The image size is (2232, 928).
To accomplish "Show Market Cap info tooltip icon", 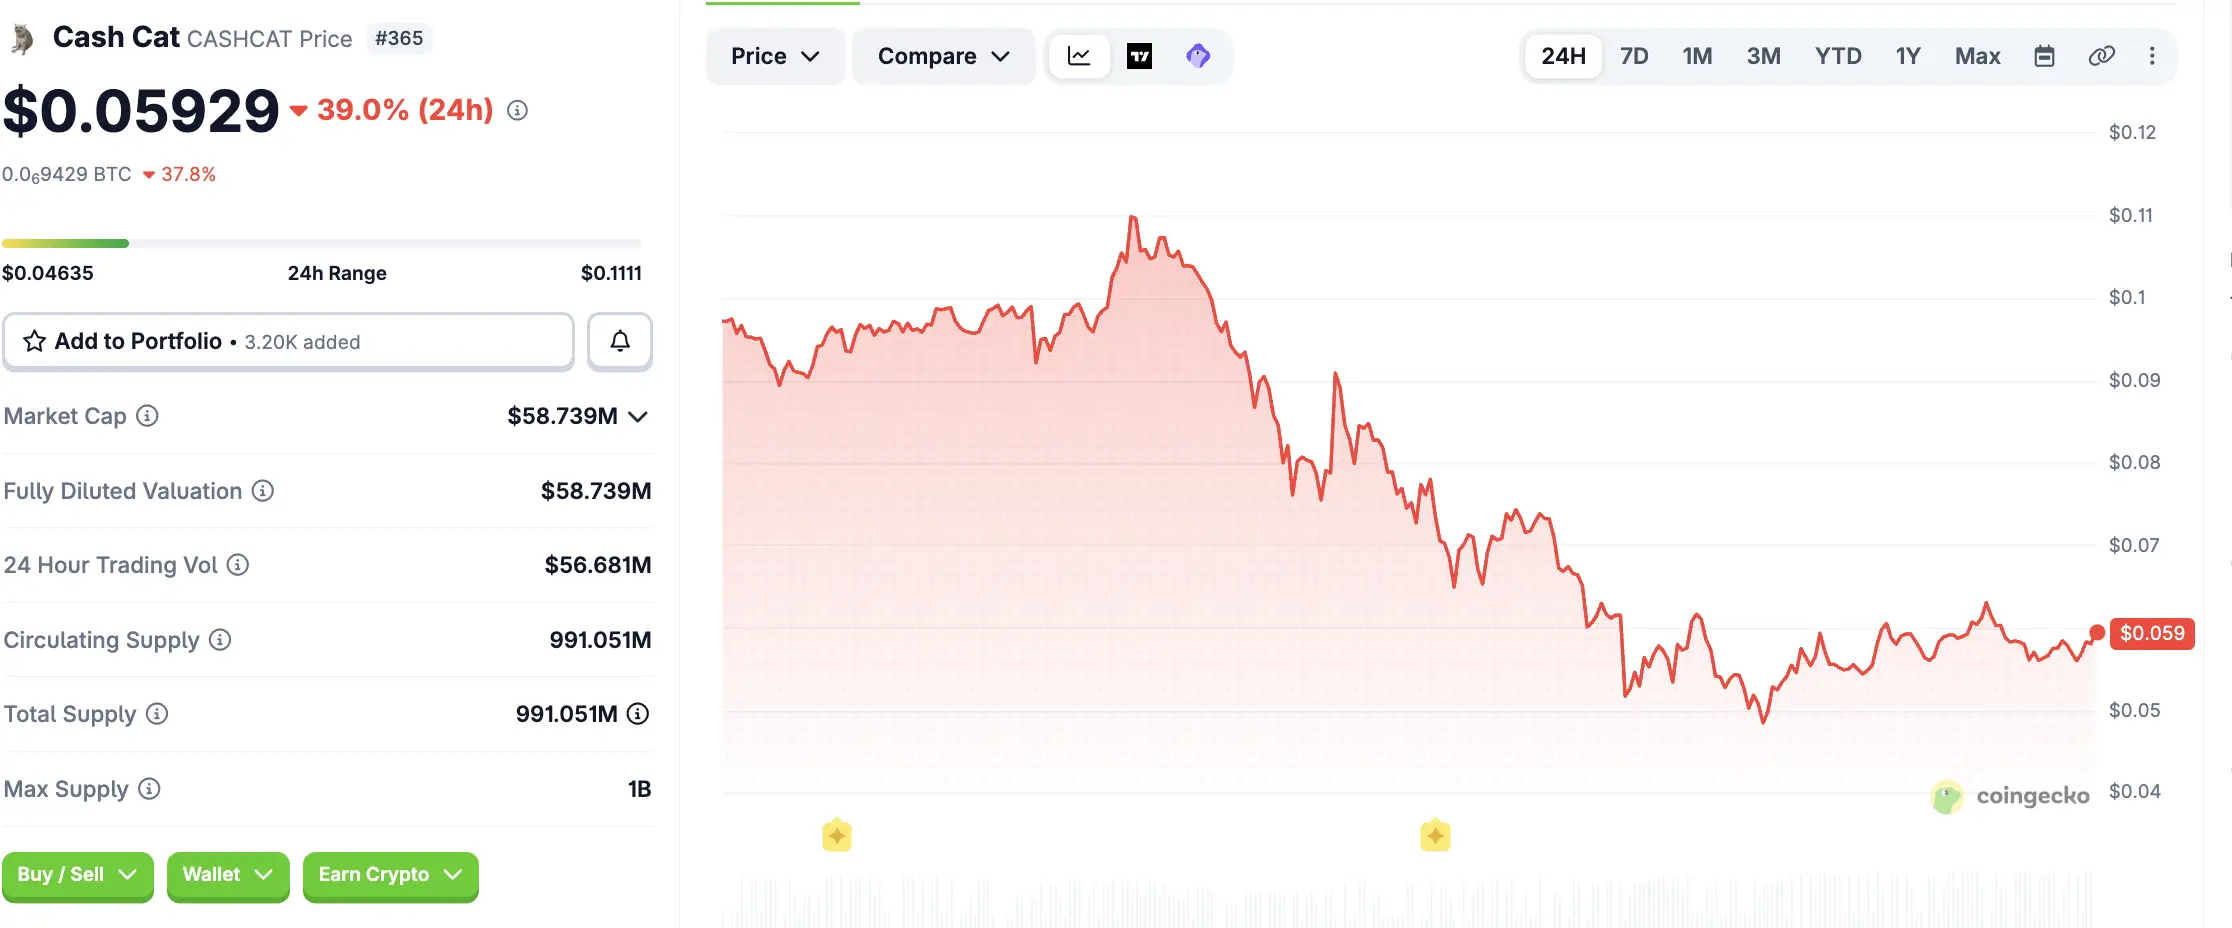I will (147, 416).
